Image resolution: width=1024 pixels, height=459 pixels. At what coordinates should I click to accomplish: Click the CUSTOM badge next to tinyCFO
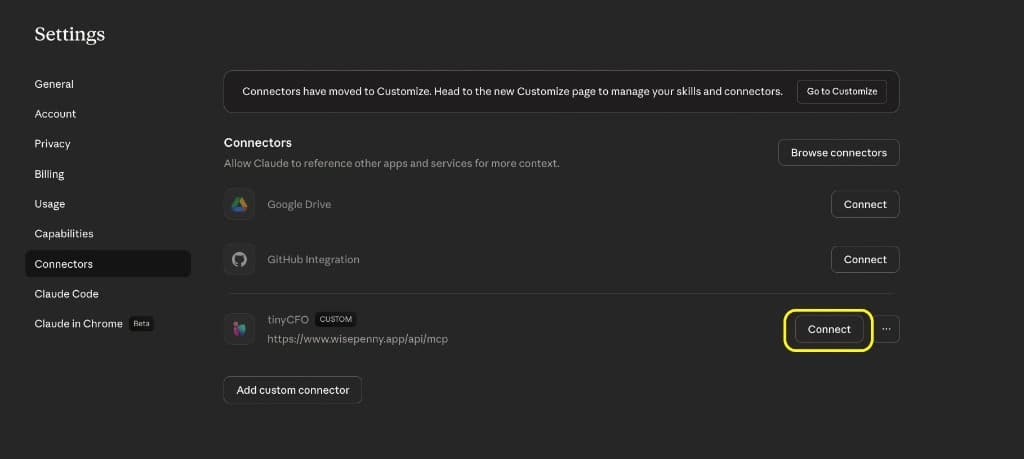click(x=336, y=320)
